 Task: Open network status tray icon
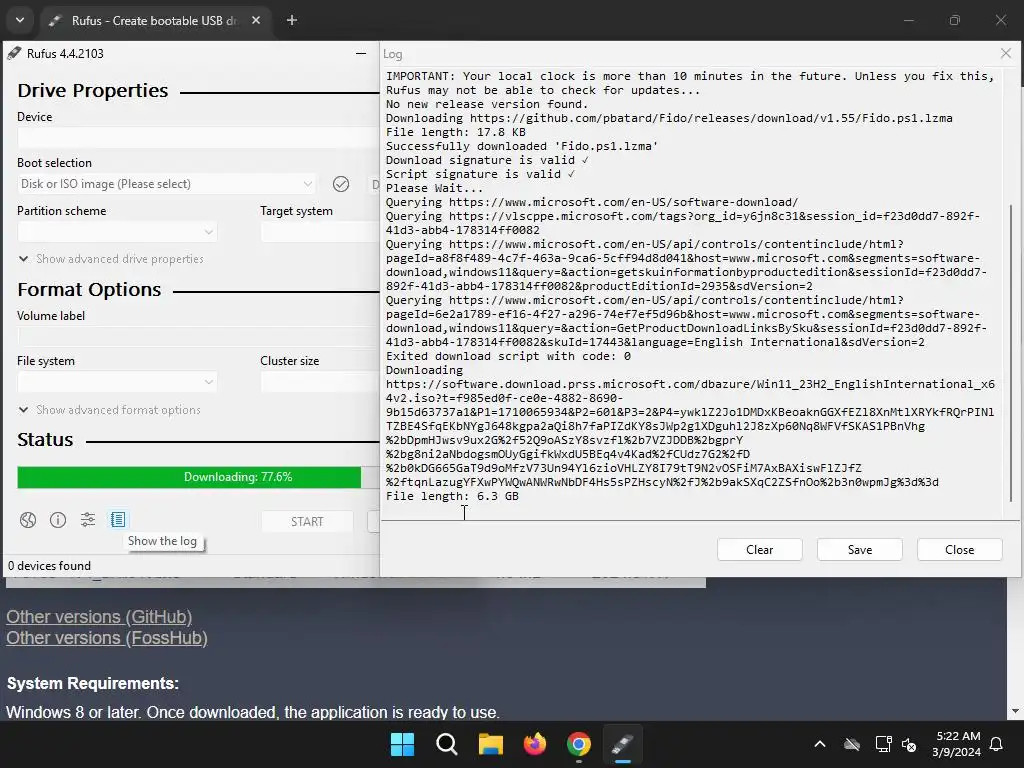(883, 744)
